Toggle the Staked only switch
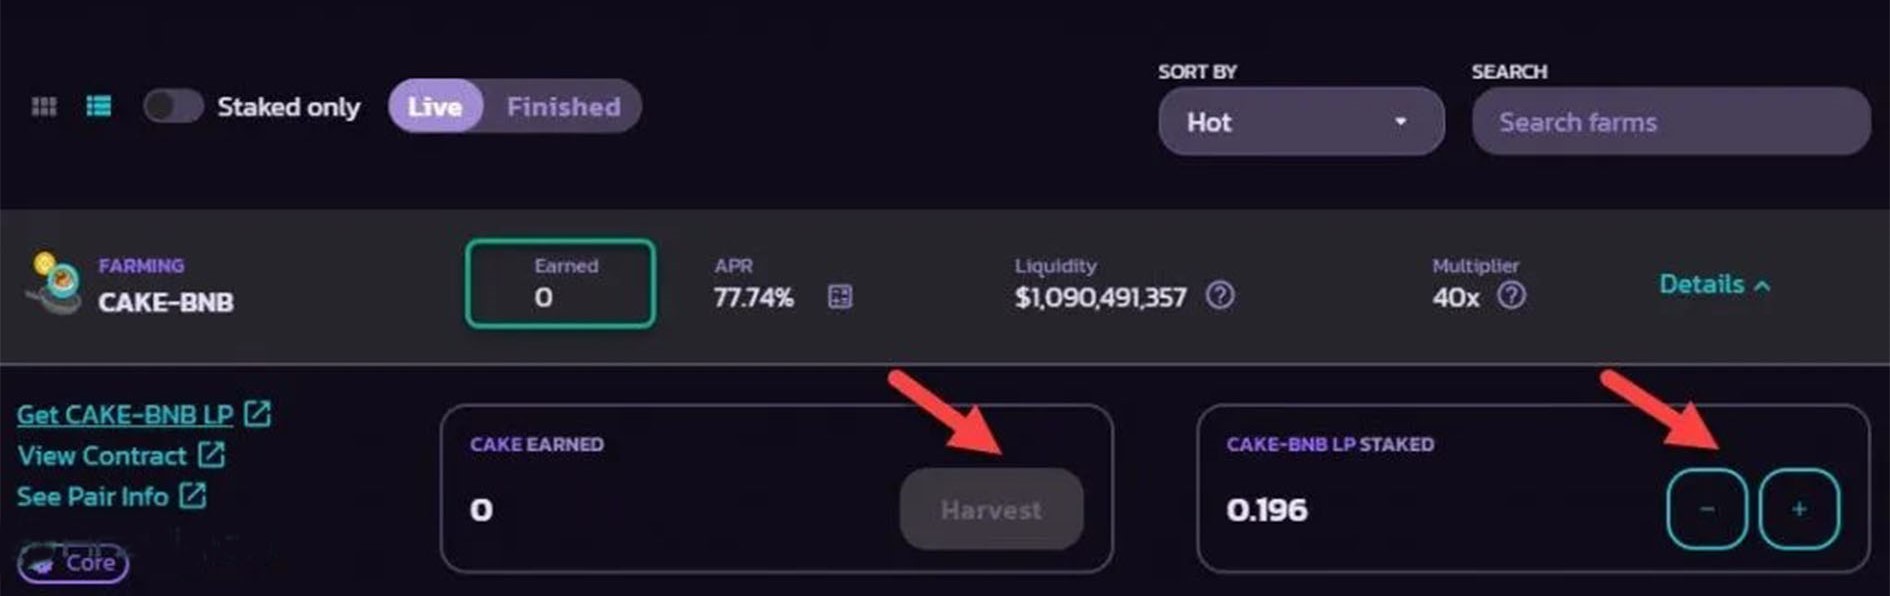 coord(173,106)
